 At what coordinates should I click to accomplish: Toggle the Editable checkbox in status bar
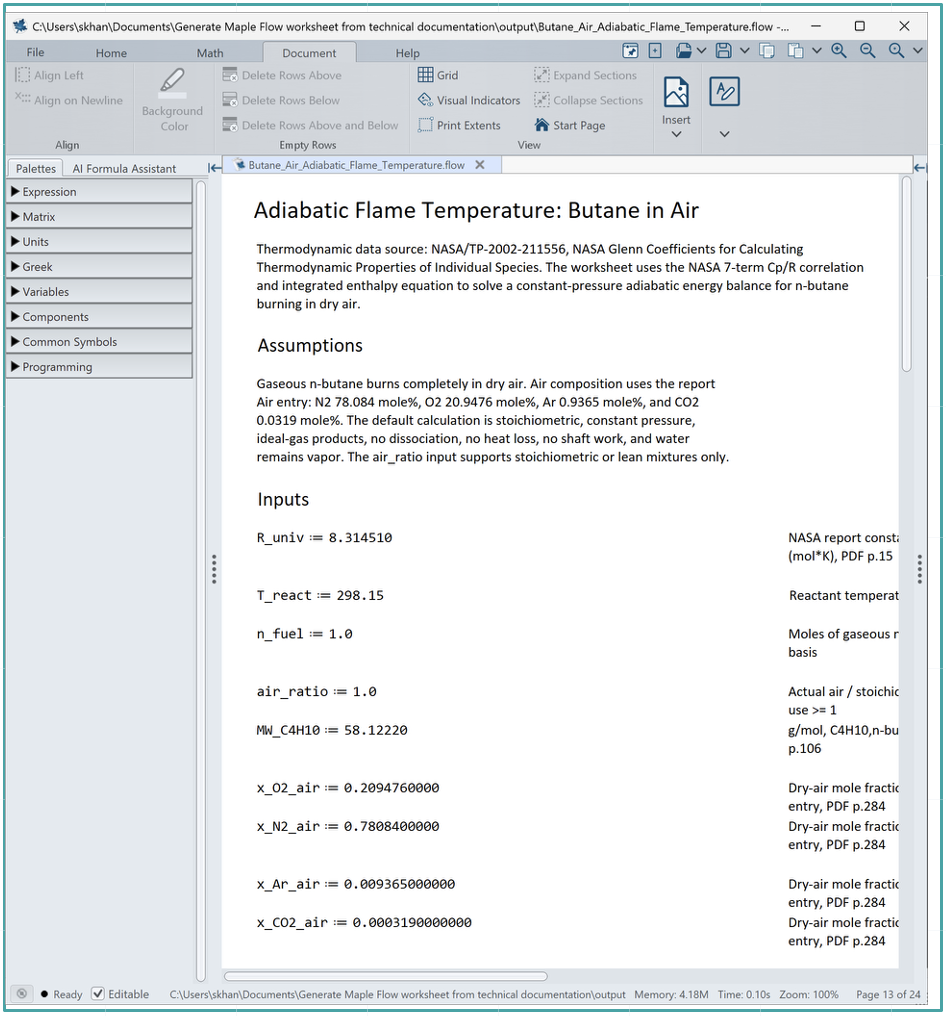(x=98, y=993)
